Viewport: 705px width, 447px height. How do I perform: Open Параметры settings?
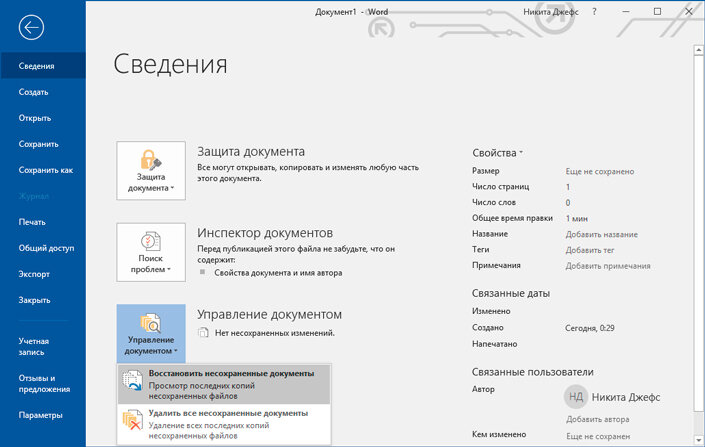pyautogui.click(x=43, y=415)
